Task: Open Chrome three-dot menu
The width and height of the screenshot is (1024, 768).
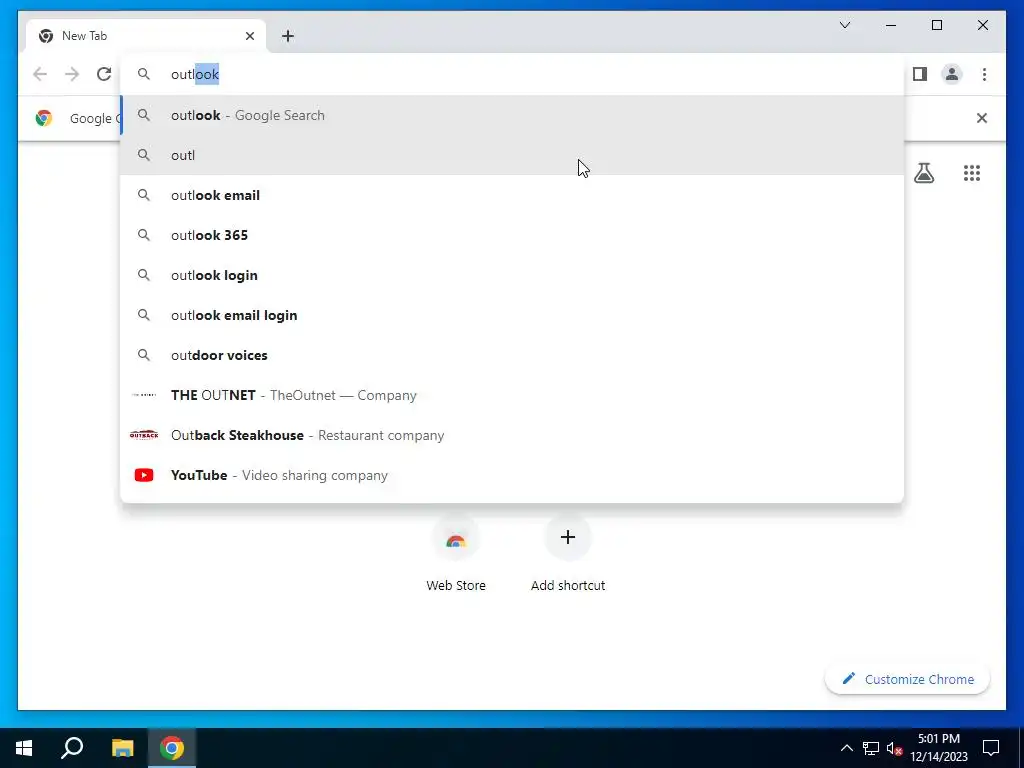Action: pos(984,74)
